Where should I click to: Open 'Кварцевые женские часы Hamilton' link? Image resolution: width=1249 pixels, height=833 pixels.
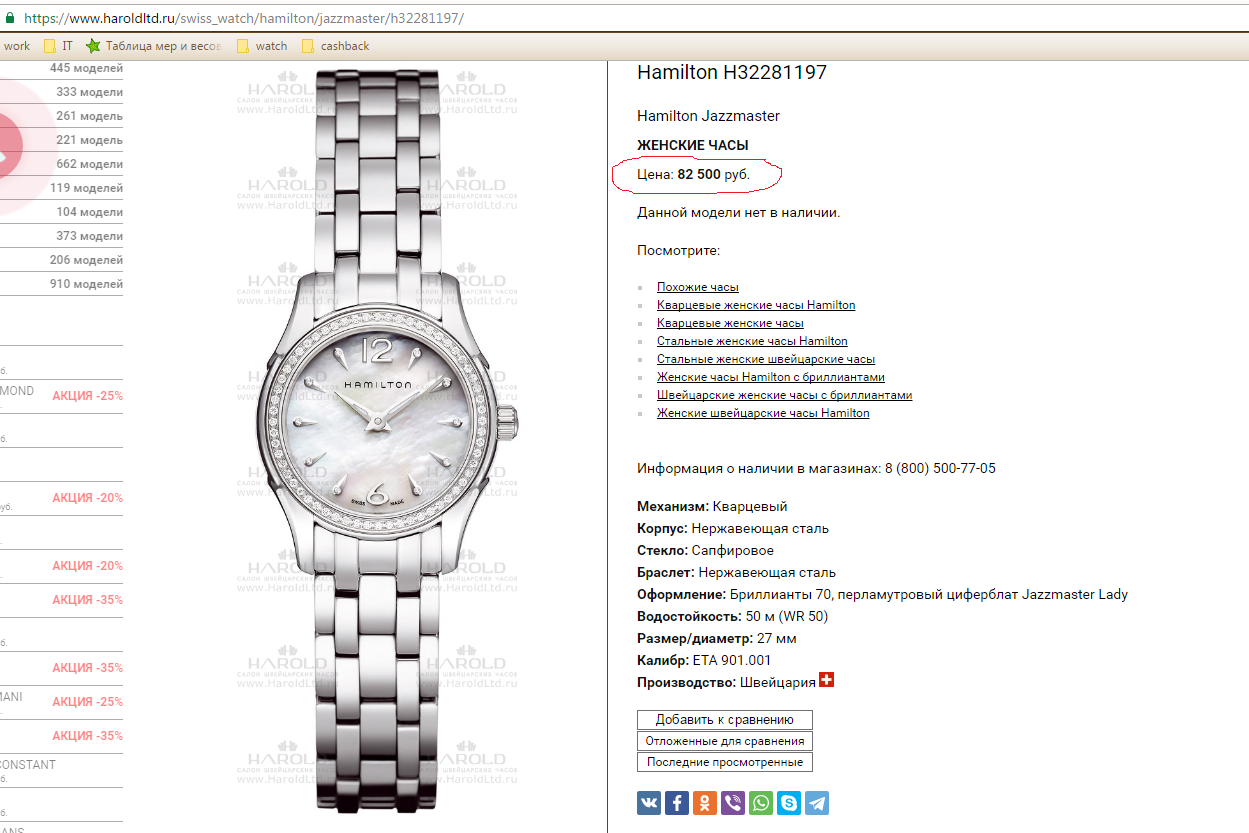click(756, 305)
